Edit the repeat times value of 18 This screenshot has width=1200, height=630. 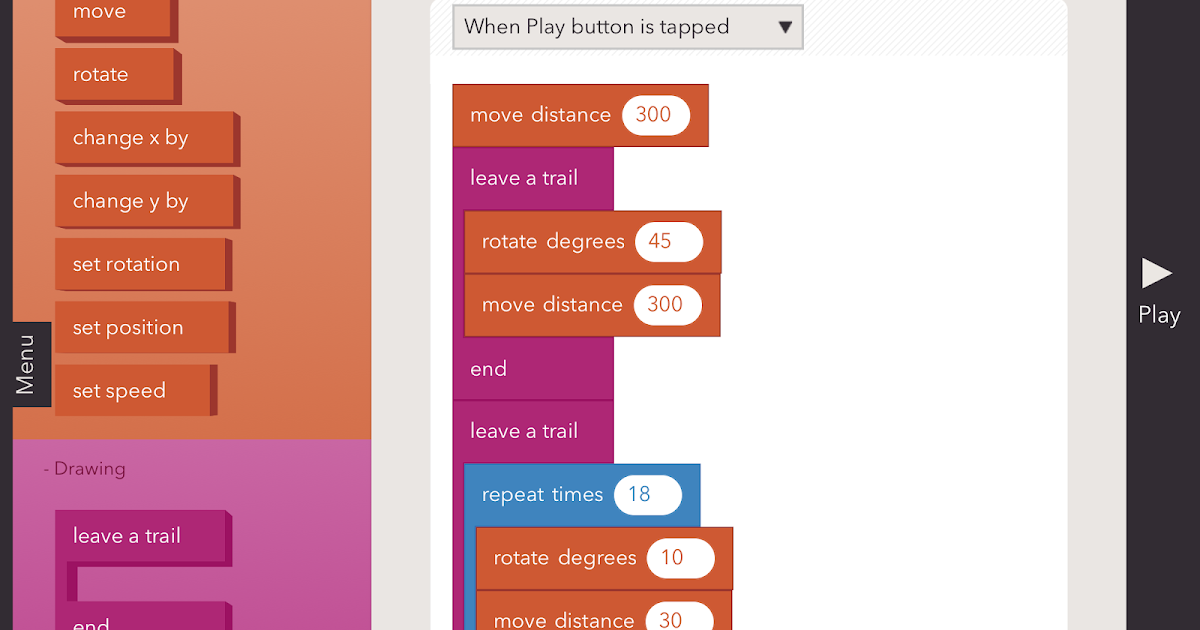[x=648, y=494]
